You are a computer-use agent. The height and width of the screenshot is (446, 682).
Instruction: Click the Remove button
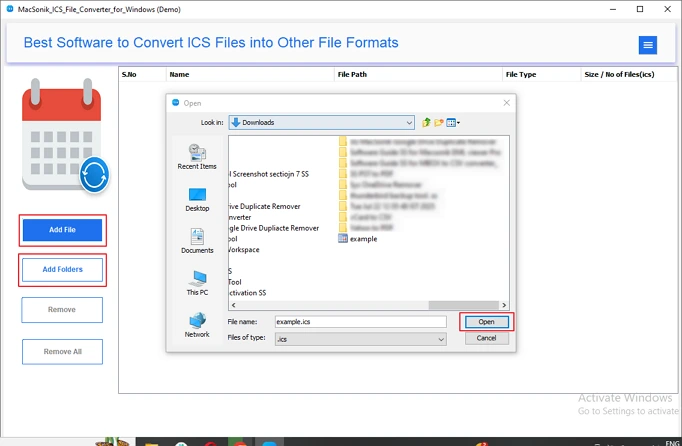click(62, 310)
